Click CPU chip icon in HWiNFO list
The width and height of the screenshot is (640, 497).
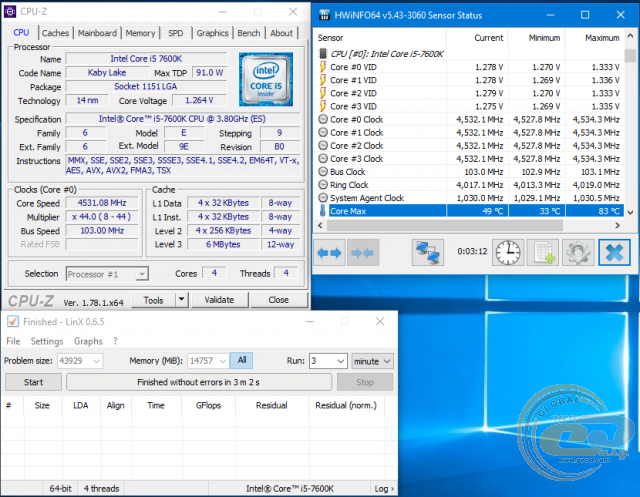click(322, 53)
